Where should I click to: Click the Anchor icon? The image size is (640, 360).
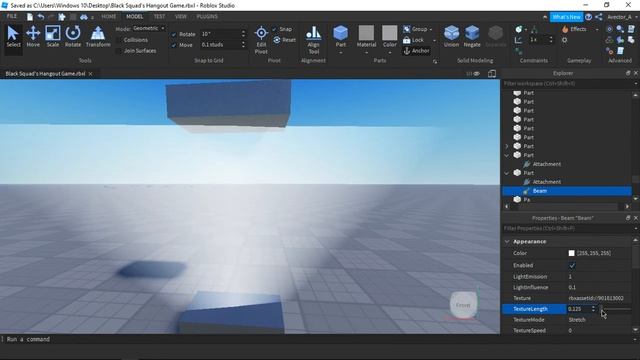pos(407,51)
